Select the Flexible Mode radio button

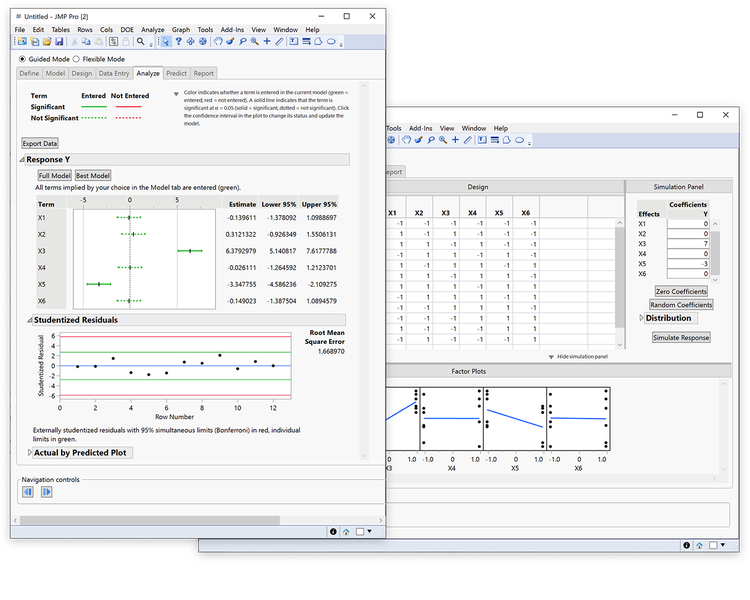click(x=76, y=59)
